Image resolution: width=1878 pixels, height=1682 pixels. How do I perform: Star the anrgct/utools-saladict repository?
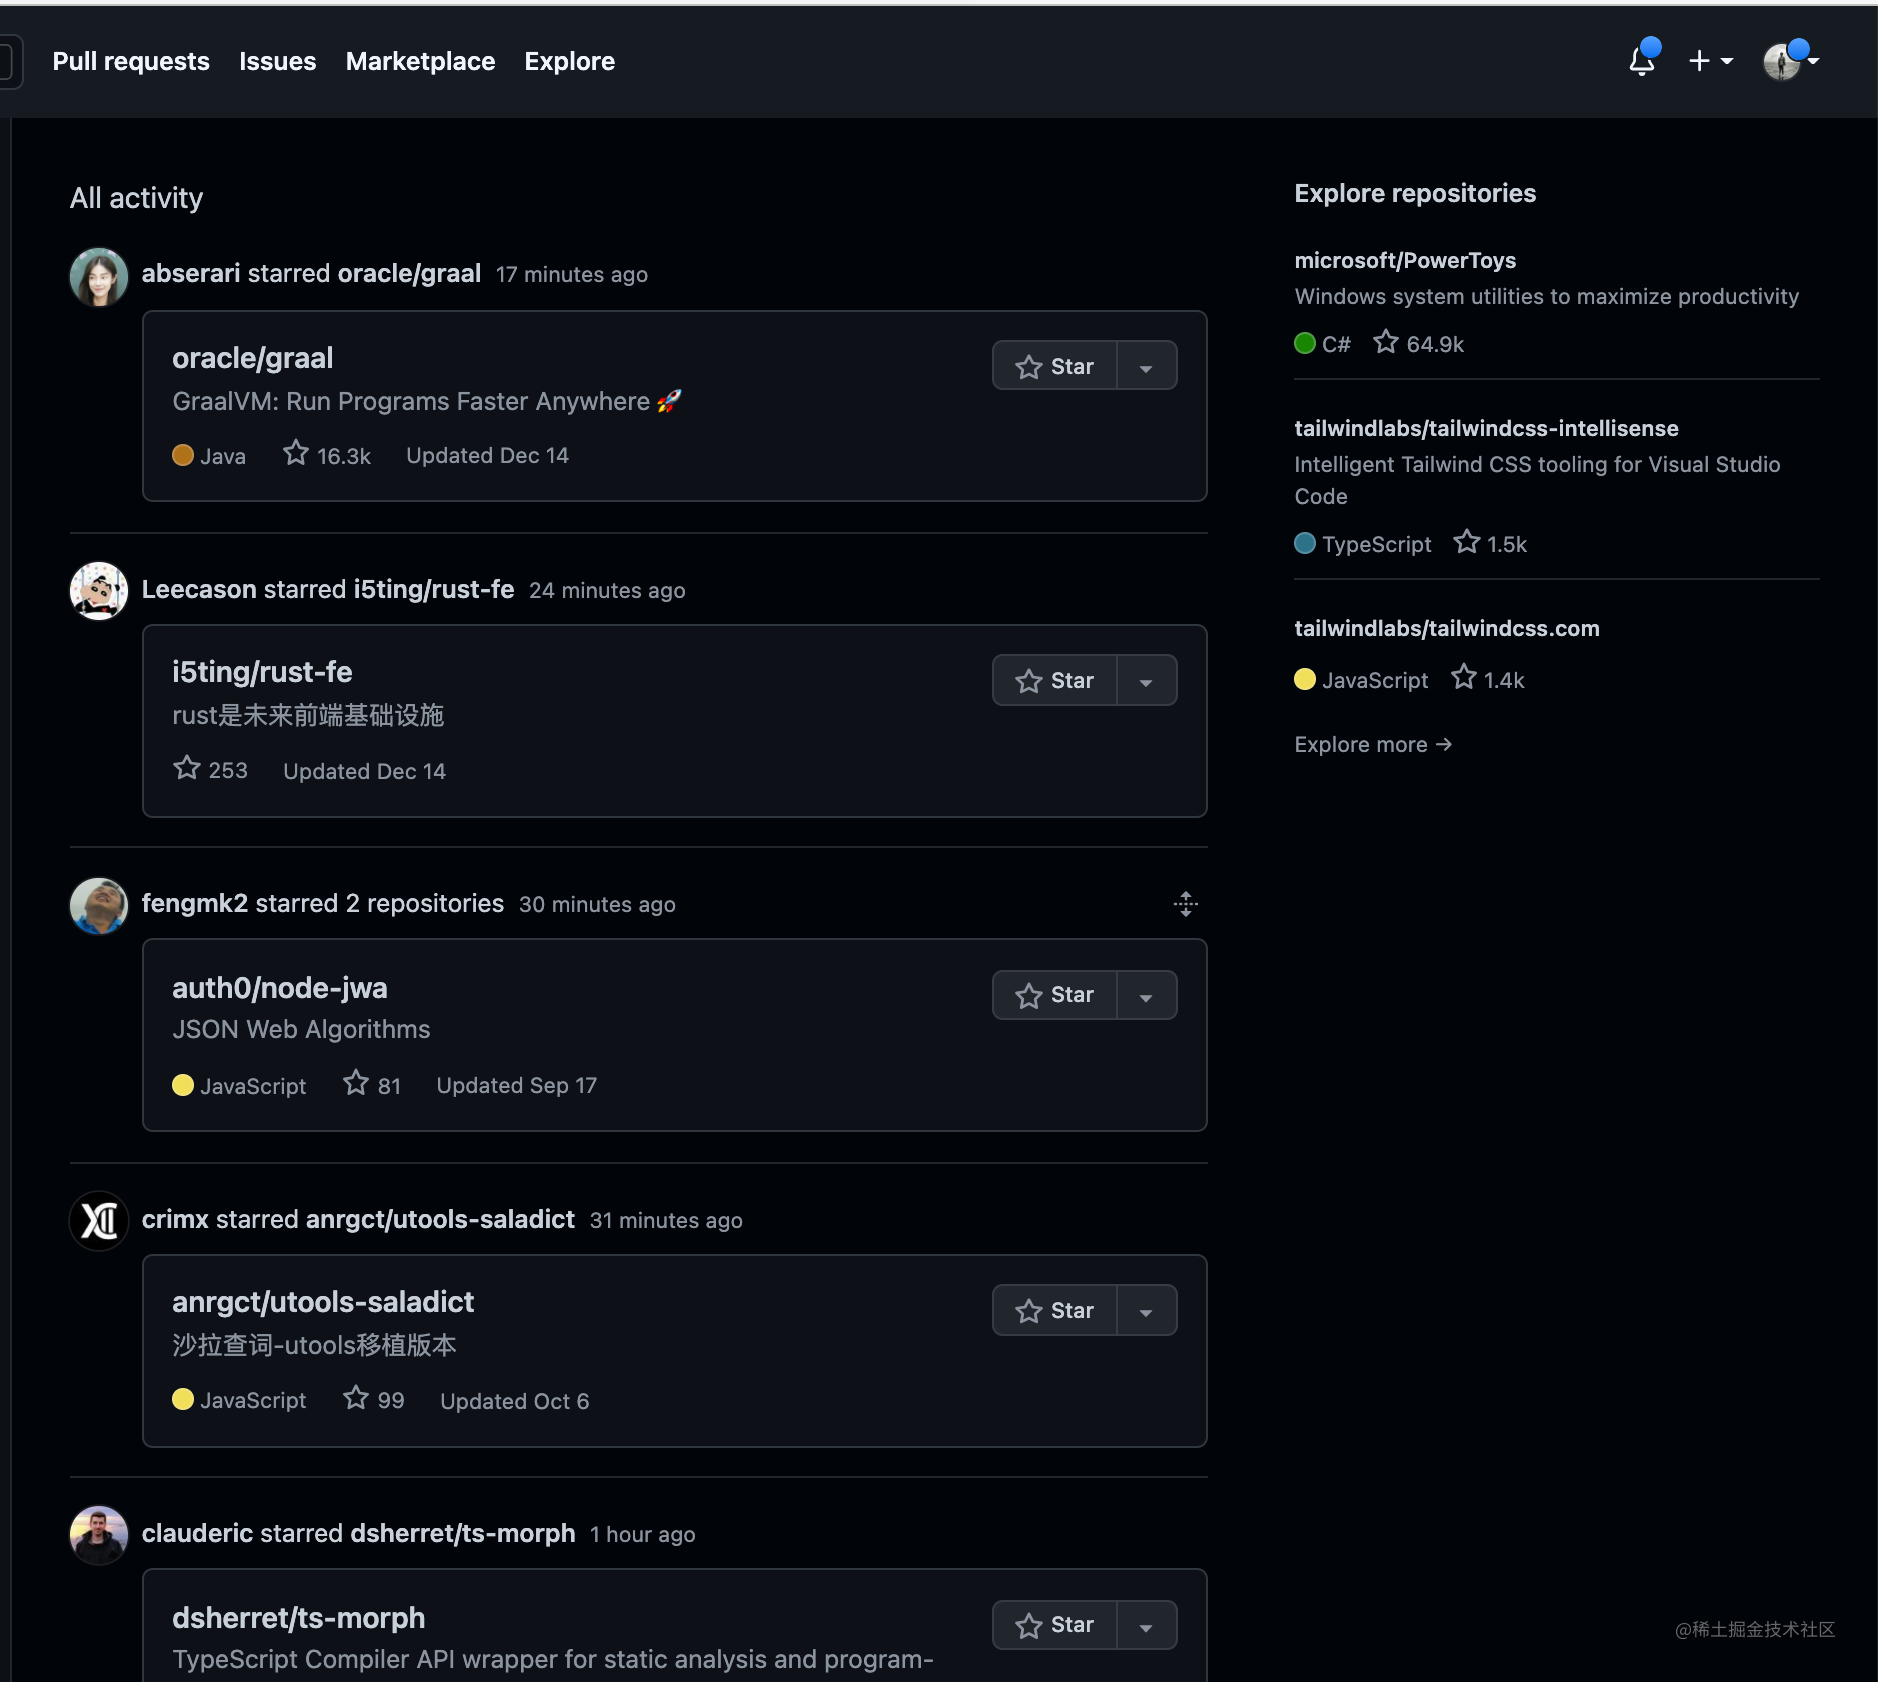tap(1054, 1310)
